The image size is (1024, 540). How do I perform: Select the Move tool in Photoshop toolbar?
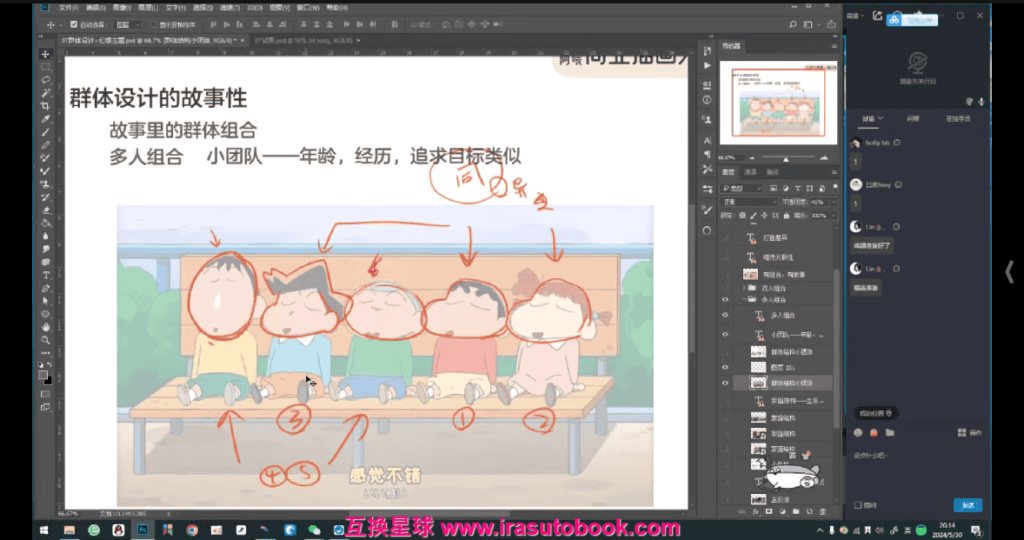point(45,54)
